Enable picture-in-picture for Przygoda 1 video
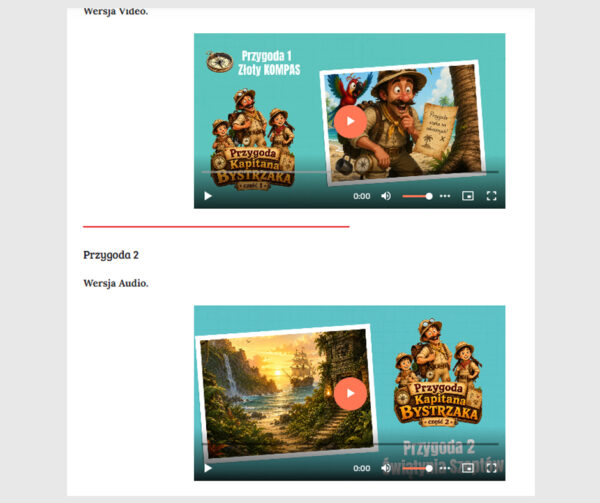Image resolution: width=600 pixels, height=503 pixels. pyautogui.click(x=468, y=196)
